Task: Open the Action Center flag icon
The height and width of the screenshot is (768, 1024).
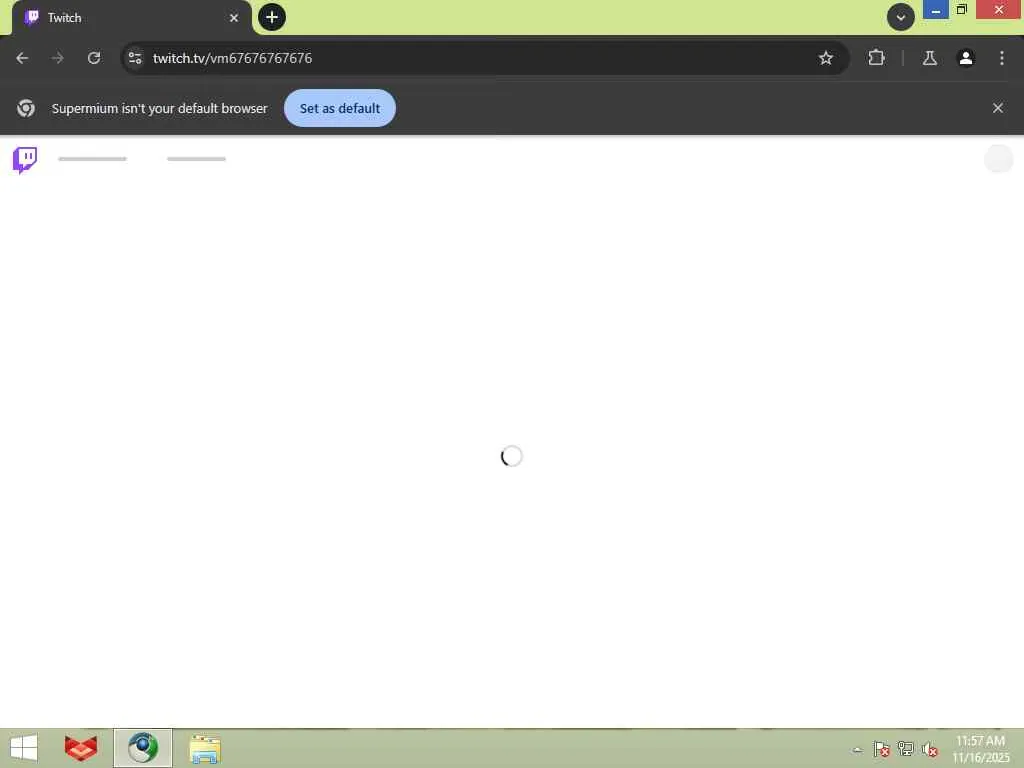Action: point(882,750)
